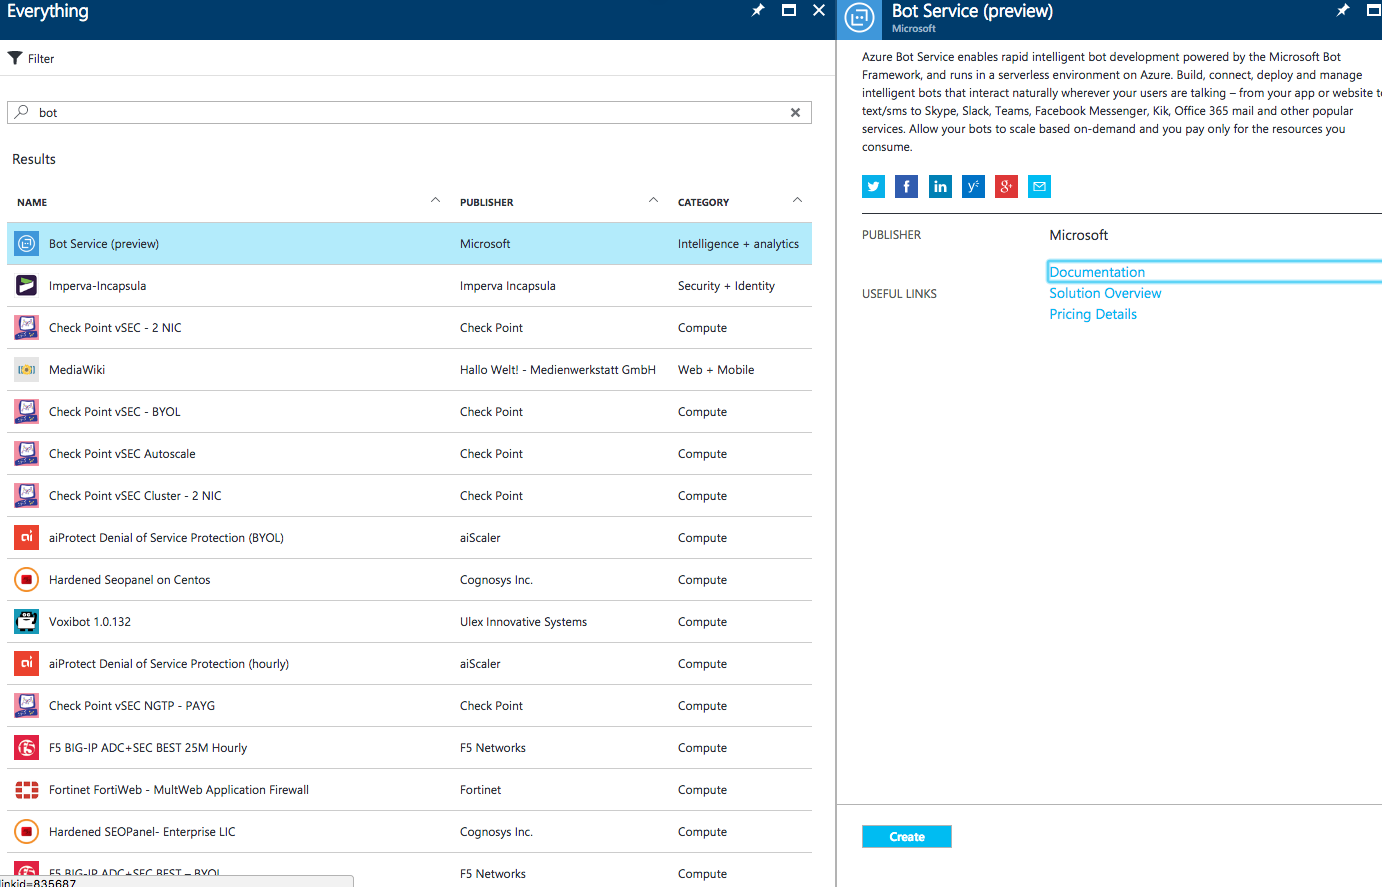This screenshot has height=887, width=1382.
Task: Select Hardened Seopanel on Centos result
Action: tap(409, 580)
